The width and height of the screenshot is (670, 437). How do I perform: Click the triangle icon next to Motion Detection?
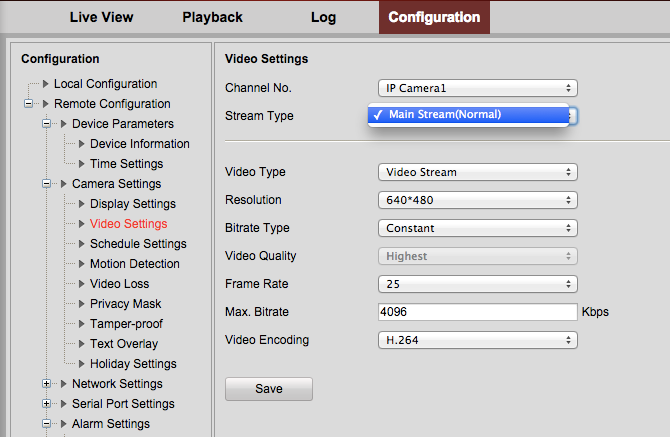[x=82, y=264]
